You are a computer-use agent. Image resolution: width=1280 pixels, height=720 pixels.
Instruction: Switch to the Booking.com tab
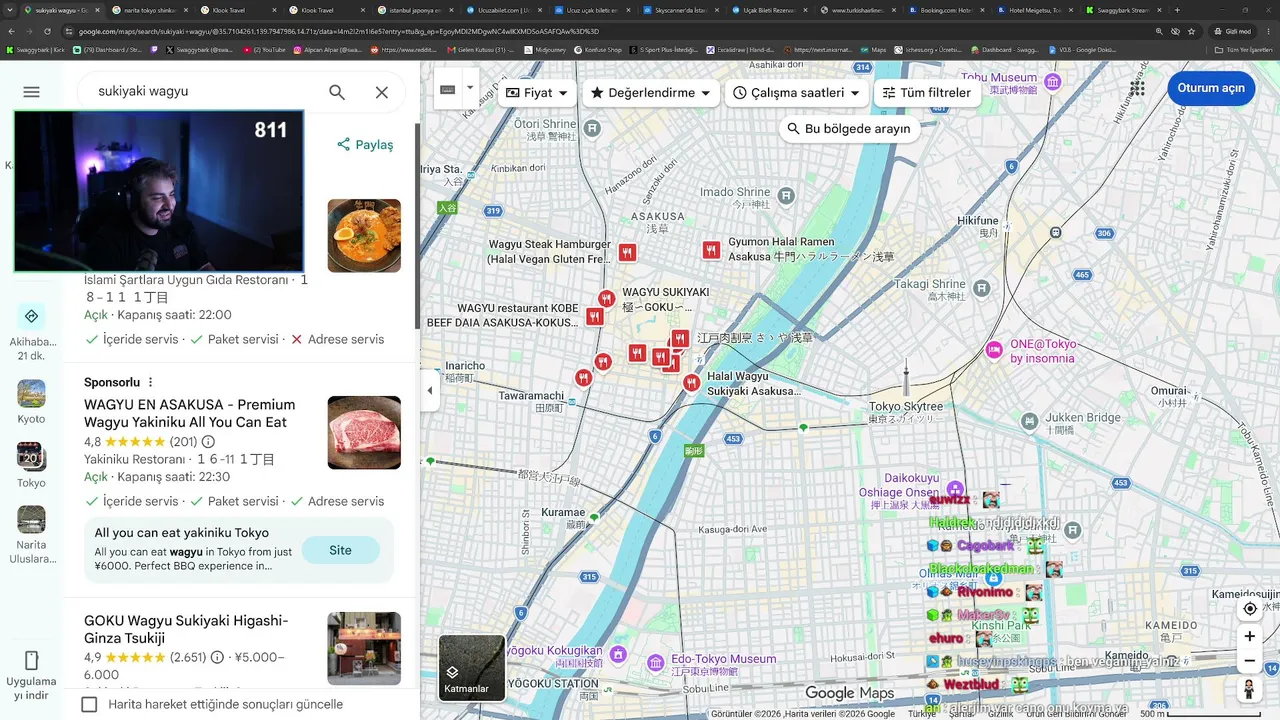pyautogui.click(x=945, y=10)
